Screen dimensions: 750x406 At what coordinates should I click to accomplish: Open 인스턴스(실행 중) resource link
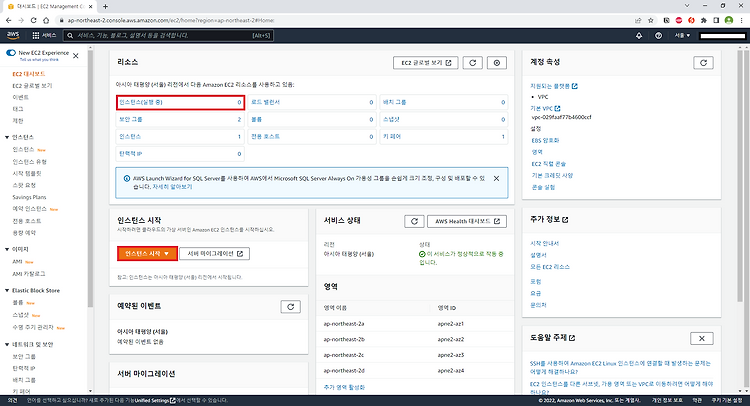141,102
